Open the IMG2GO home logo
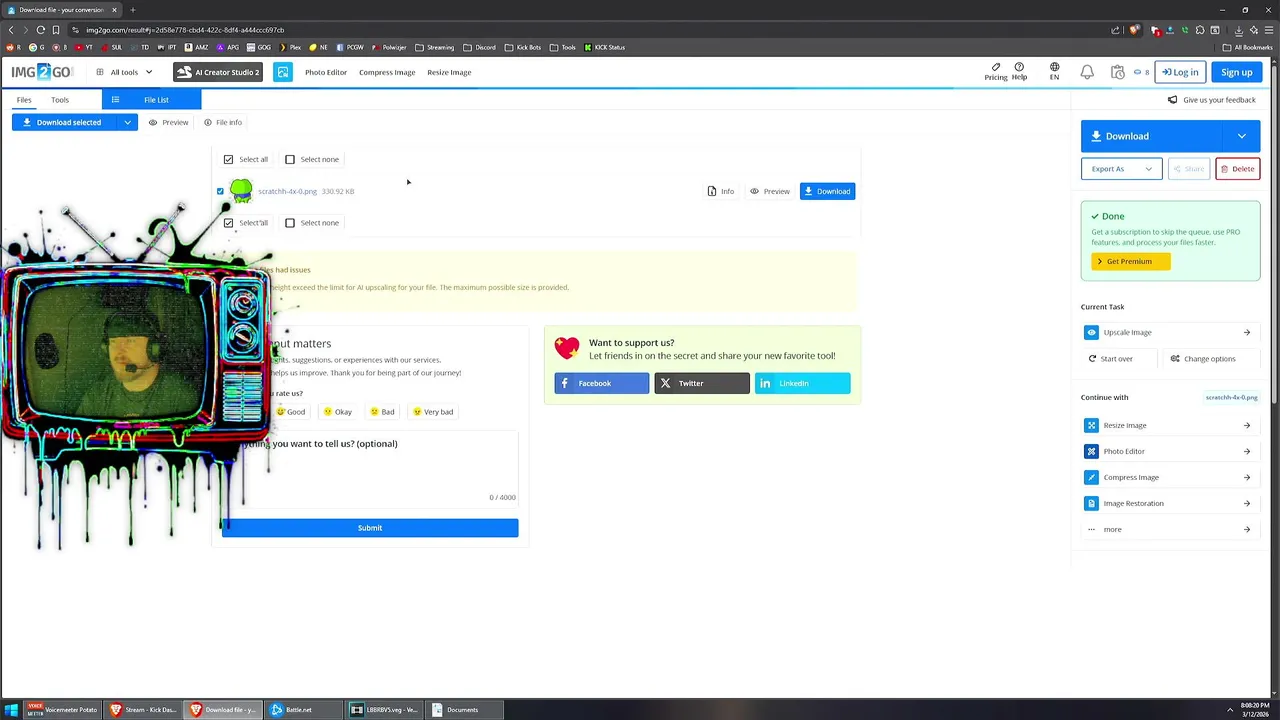The image size is (1280, 720). tap(43, 72)
